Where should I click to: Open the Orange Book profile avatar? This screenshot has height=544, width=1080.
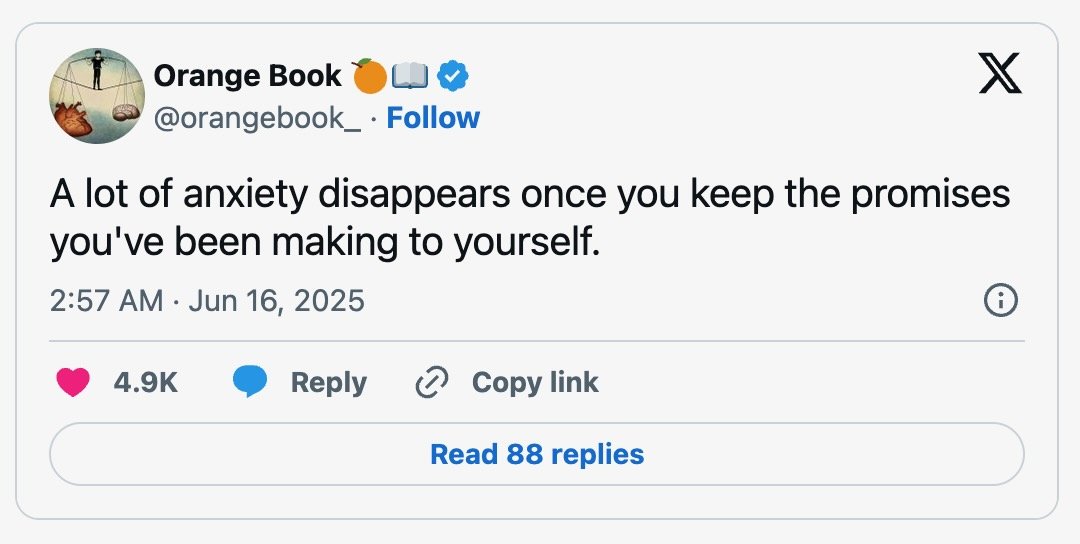97,96
